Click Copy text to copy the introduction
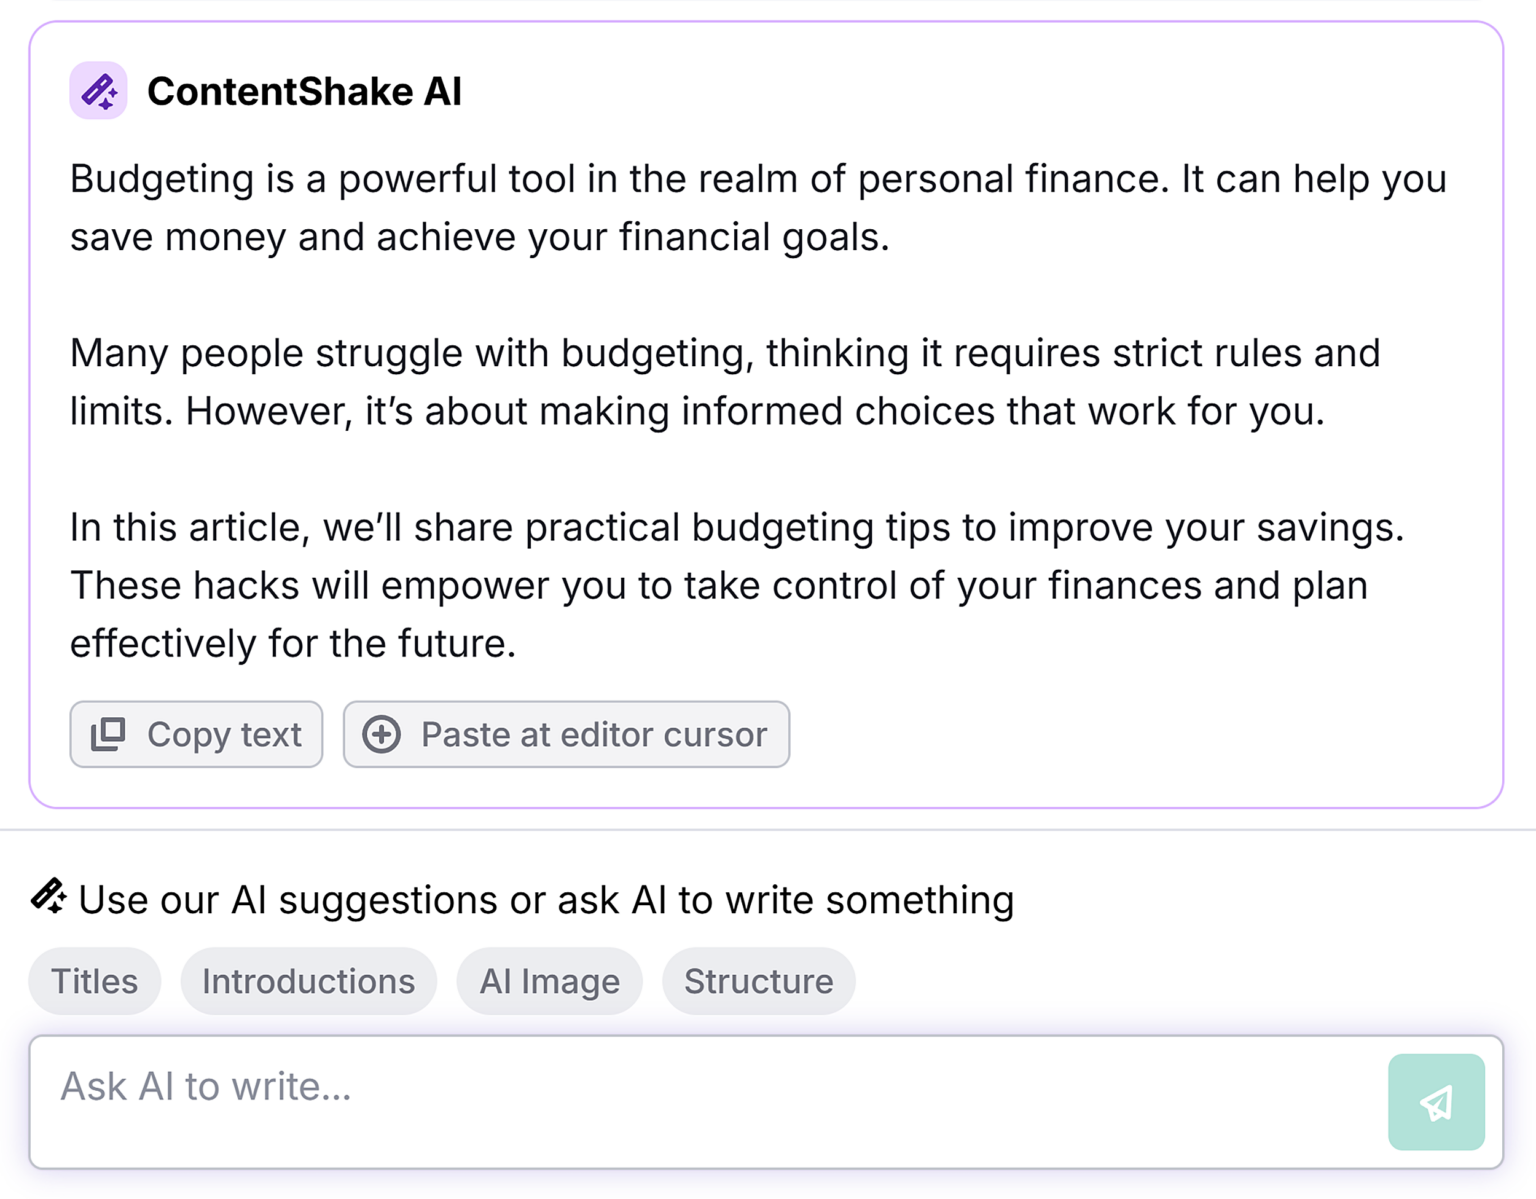Viewport: 1536px width, 1199px height. (x=196, y=734)
